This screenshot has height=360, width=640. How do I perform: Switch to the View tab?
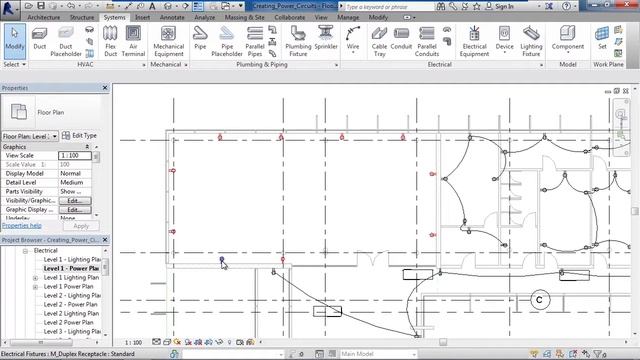(321, 18)
